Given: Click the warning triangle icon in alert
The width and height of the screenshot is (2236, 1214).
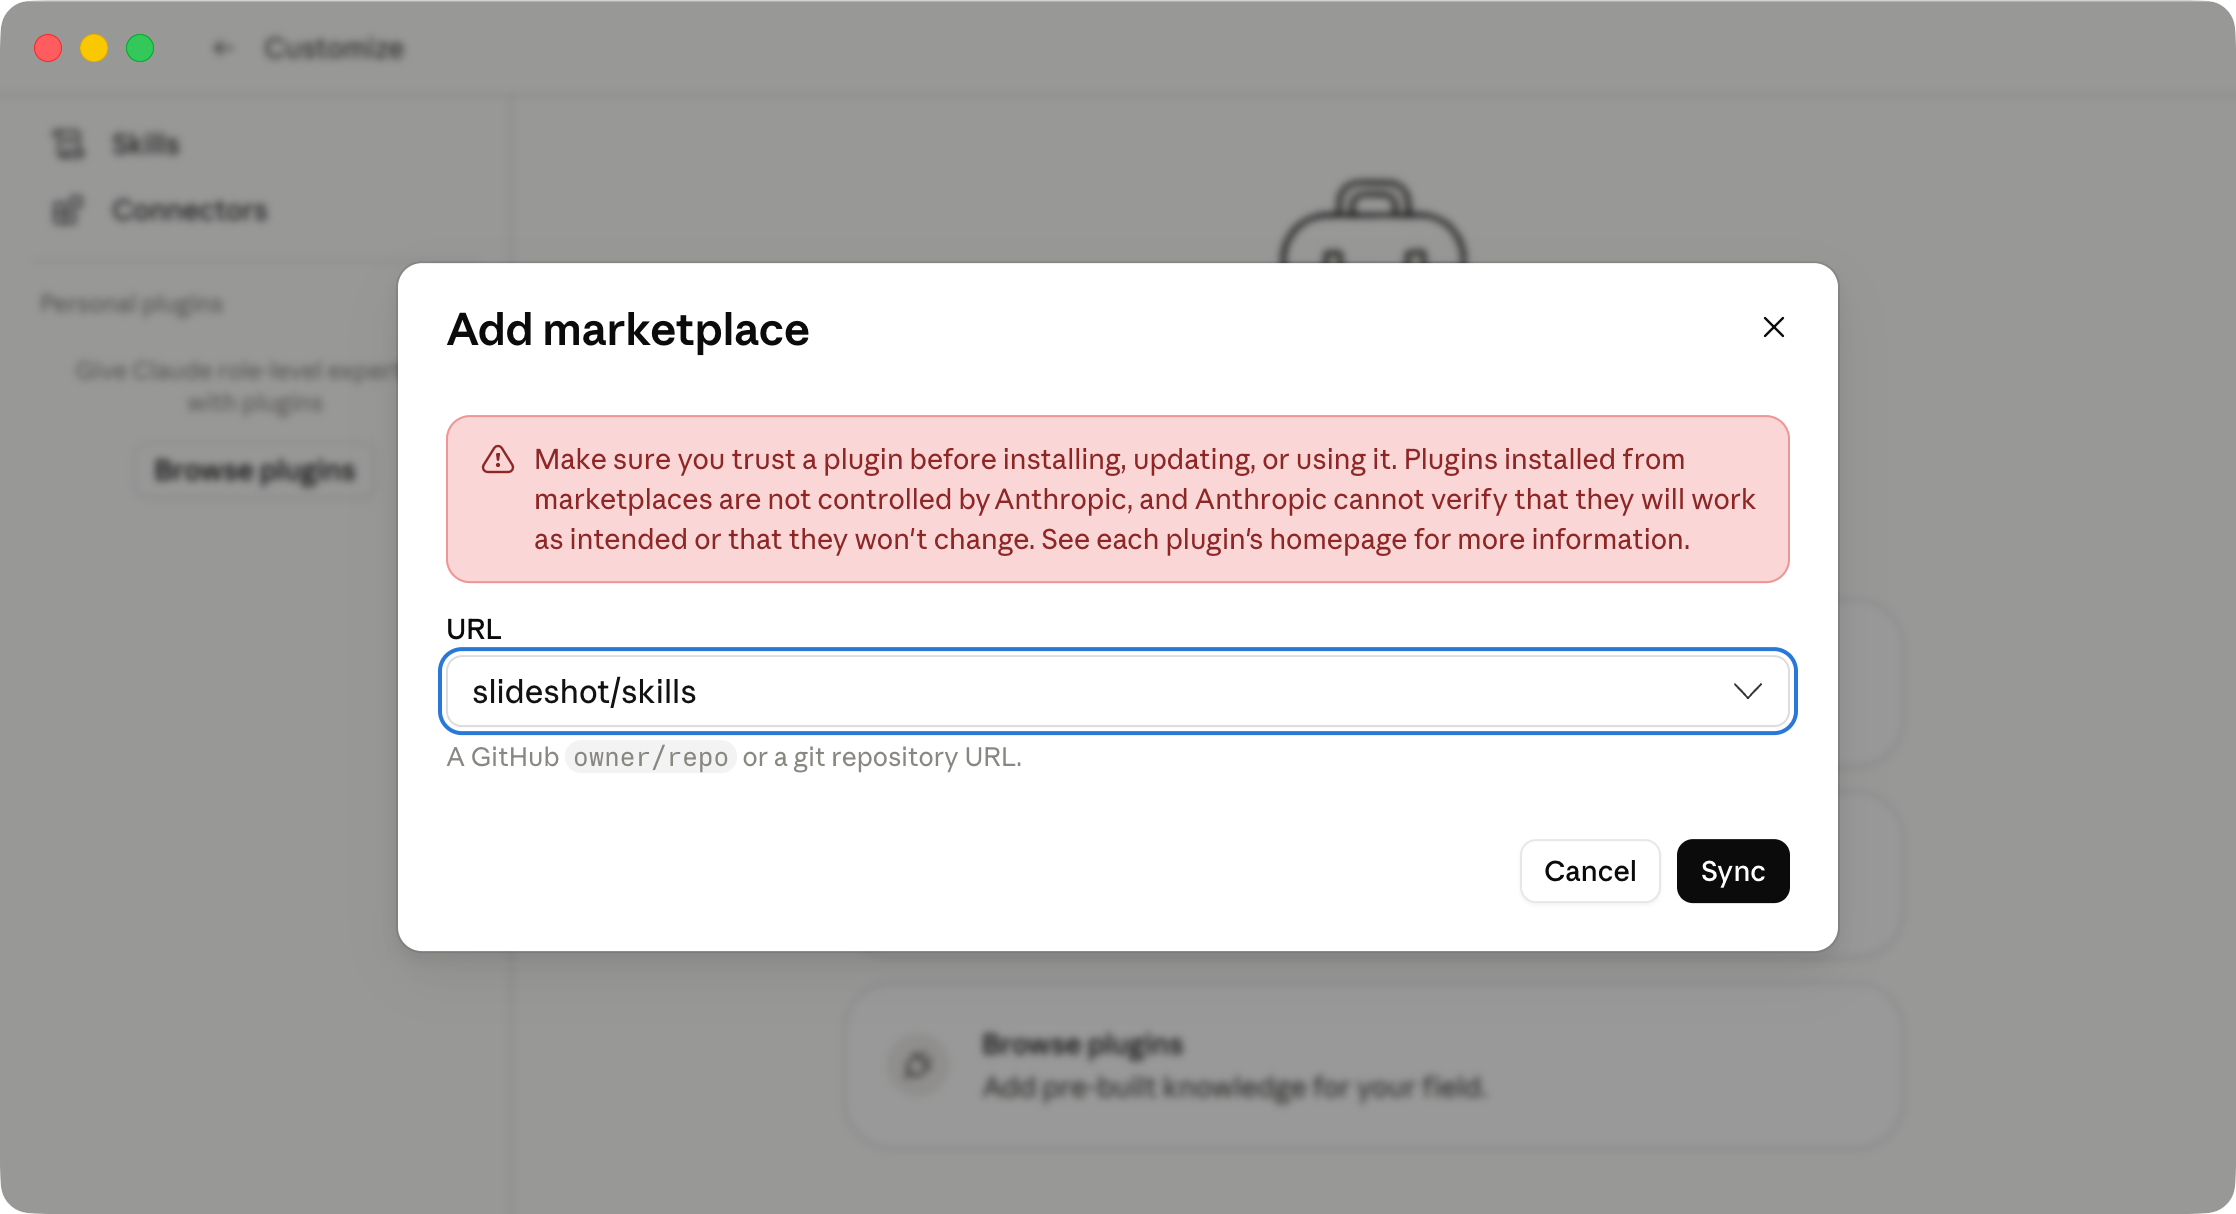Looking at the screenshot, I should pyautogui.click(x=498, y=459).
